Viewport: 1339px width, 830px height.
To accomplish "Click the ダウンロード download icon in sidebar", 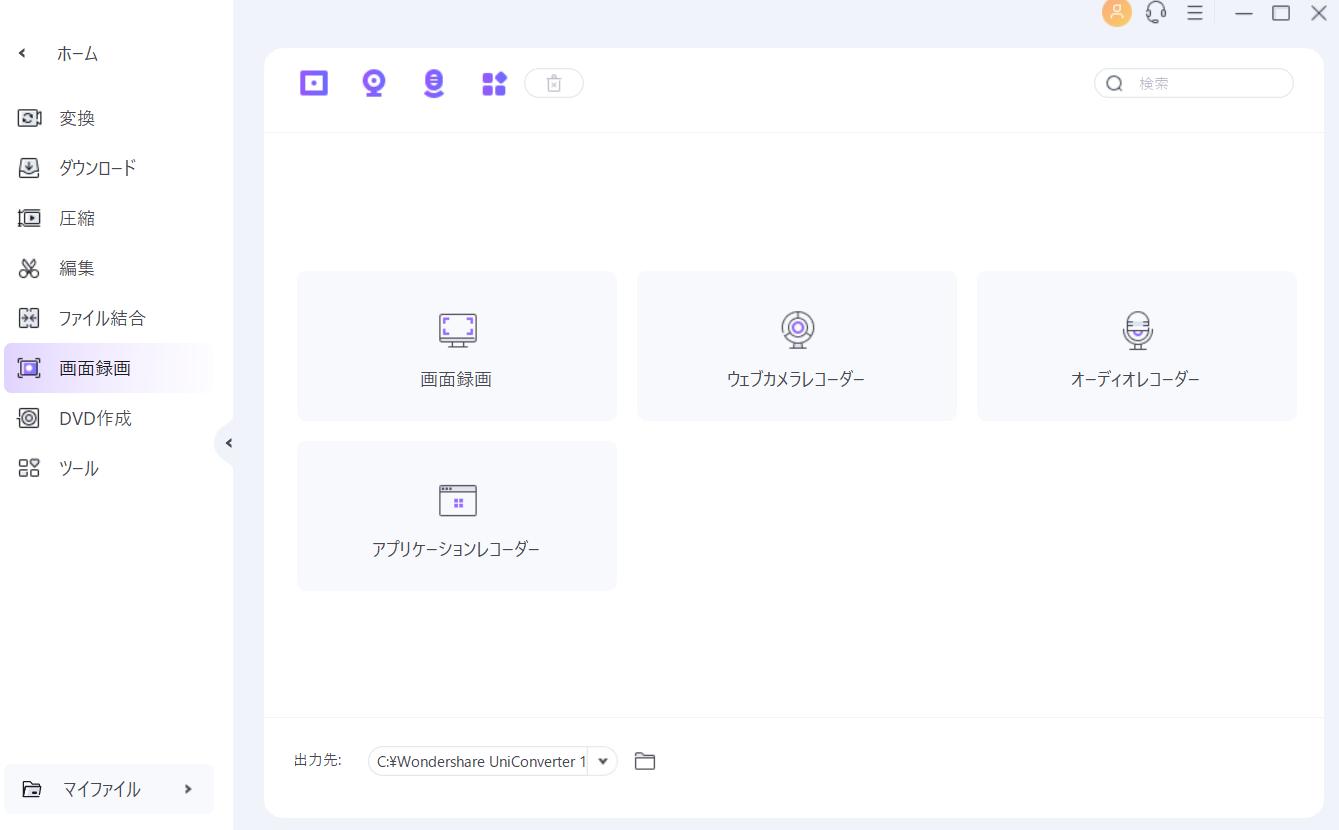I will point(29,168).
